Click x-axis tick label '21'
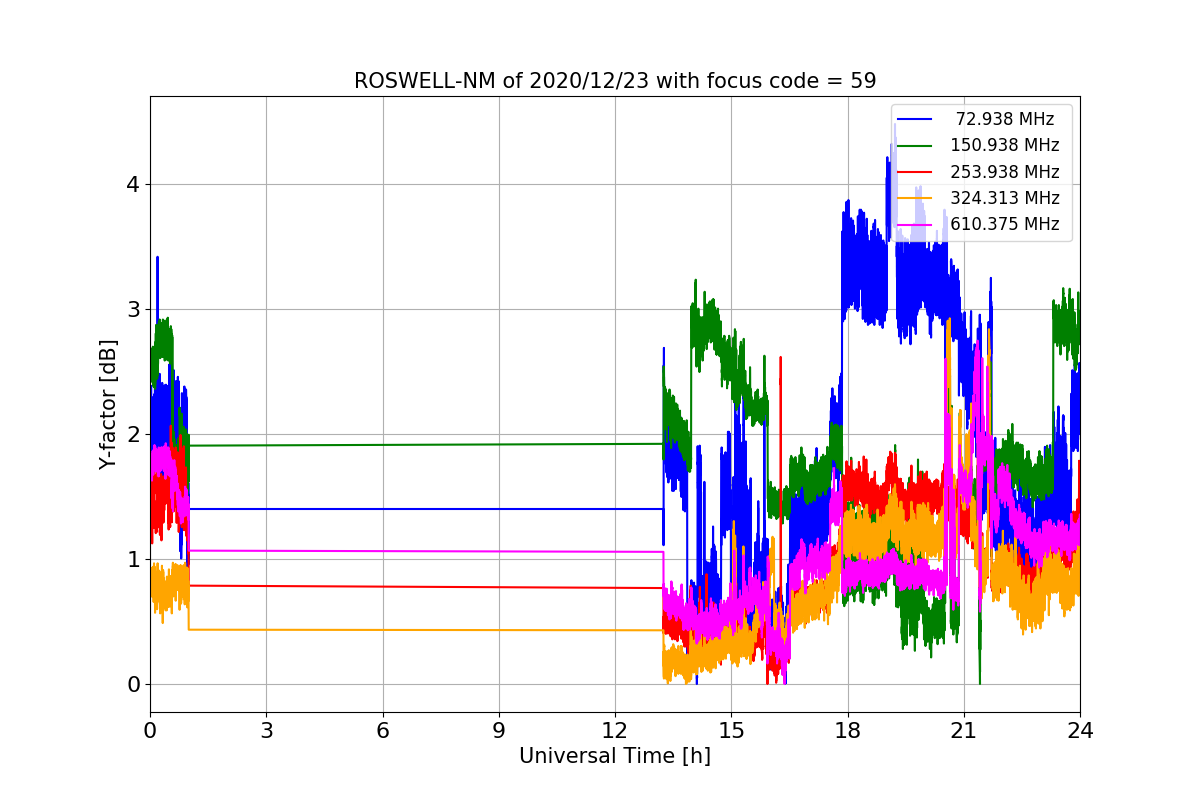1200x800 pixels. pyautogui.click(x=964, y=731)
